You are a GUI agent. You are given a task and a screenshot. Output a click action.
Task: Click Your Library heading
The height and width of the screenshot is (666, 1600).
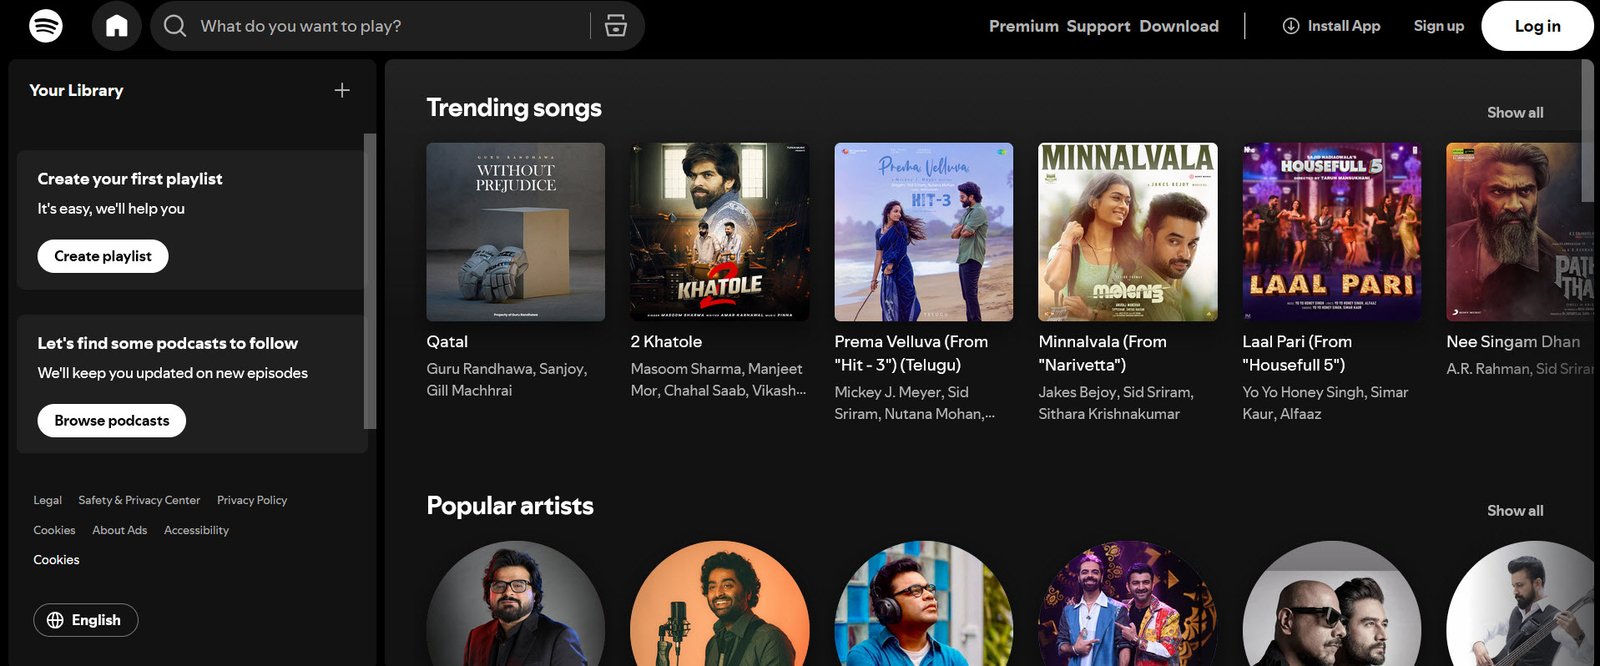pos(76,90)
